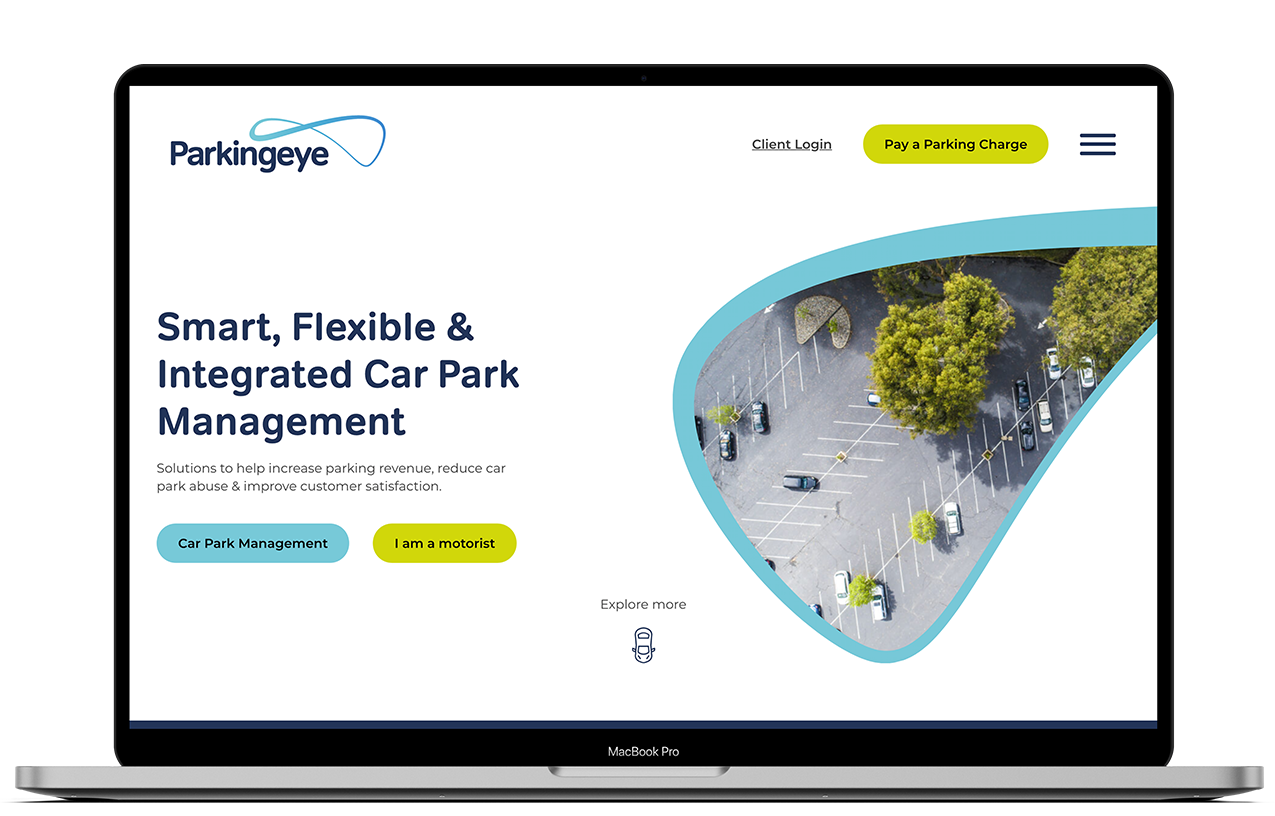1275x816 pixels.
Task: Click the car-shaped Explore more icon
Action: click(643, 645)
